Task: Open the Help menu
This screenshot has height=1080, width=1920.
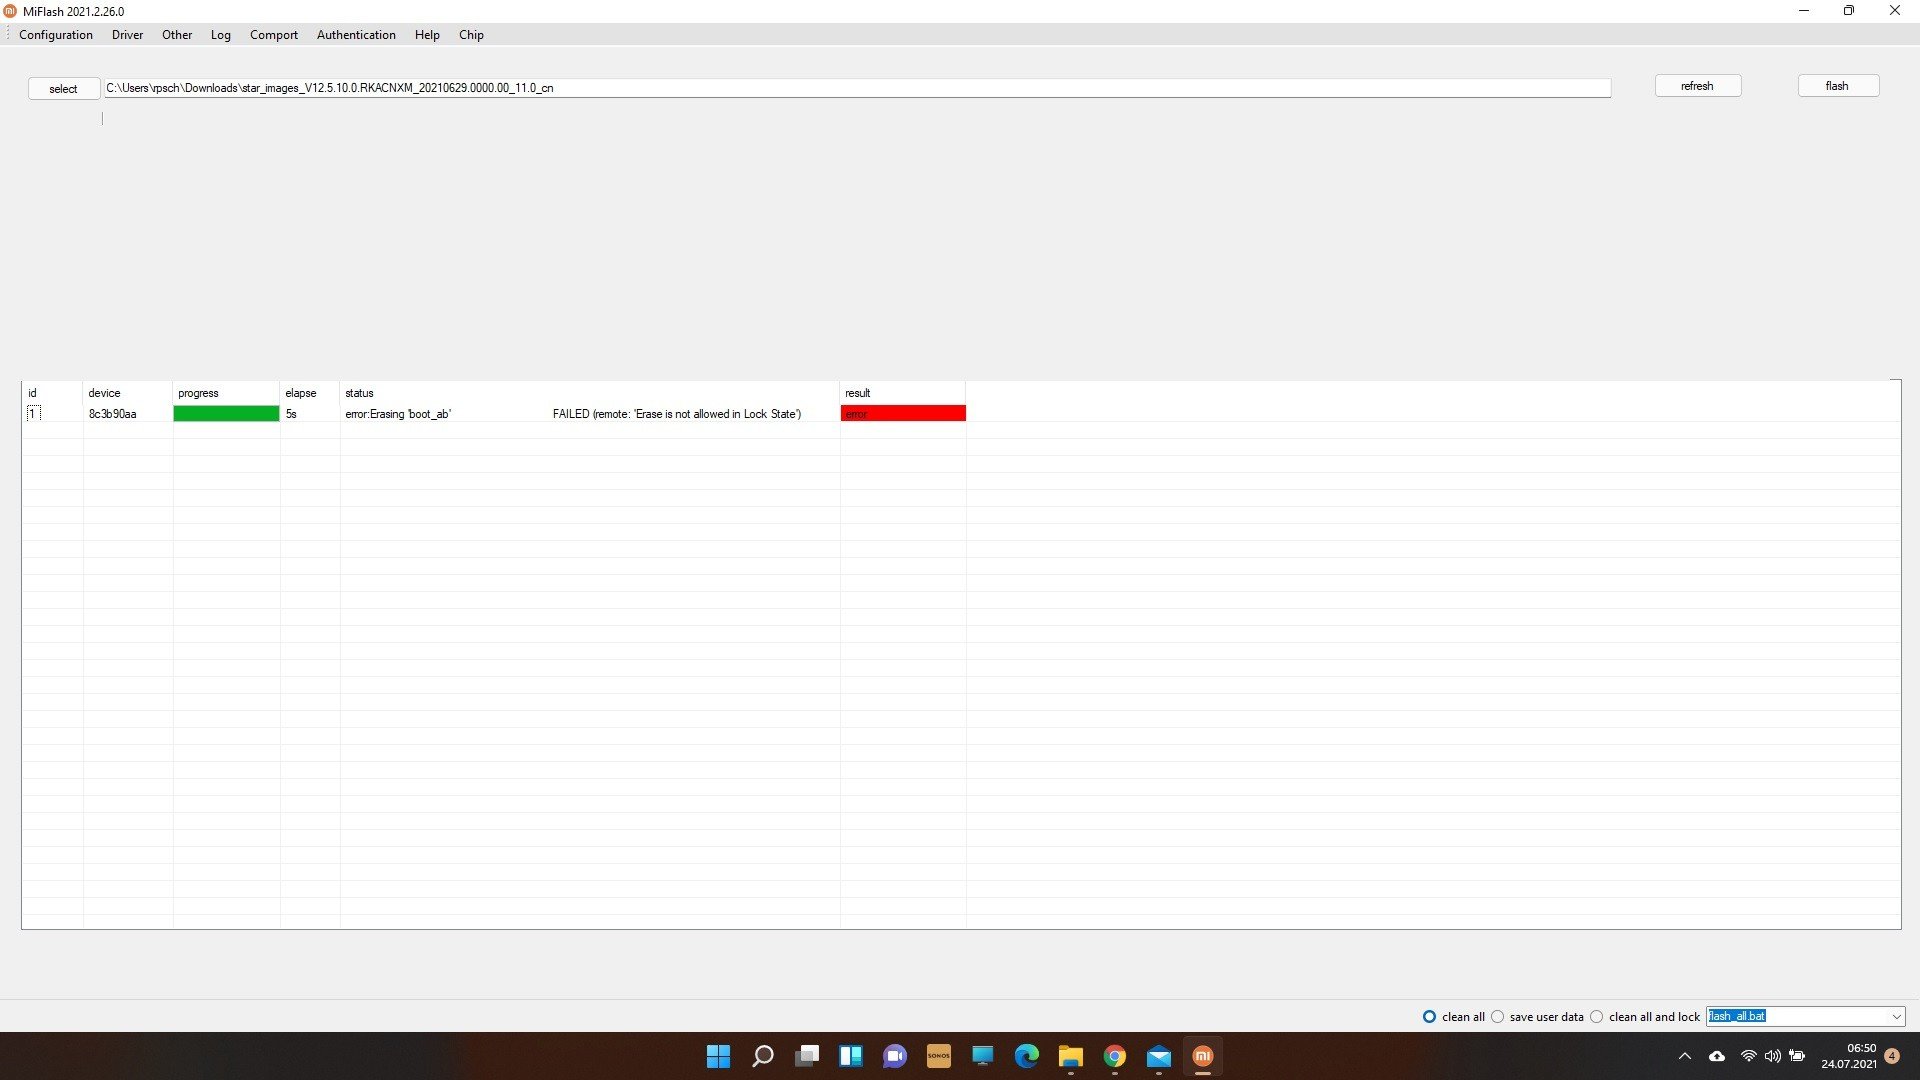Action: pos(427,34)
